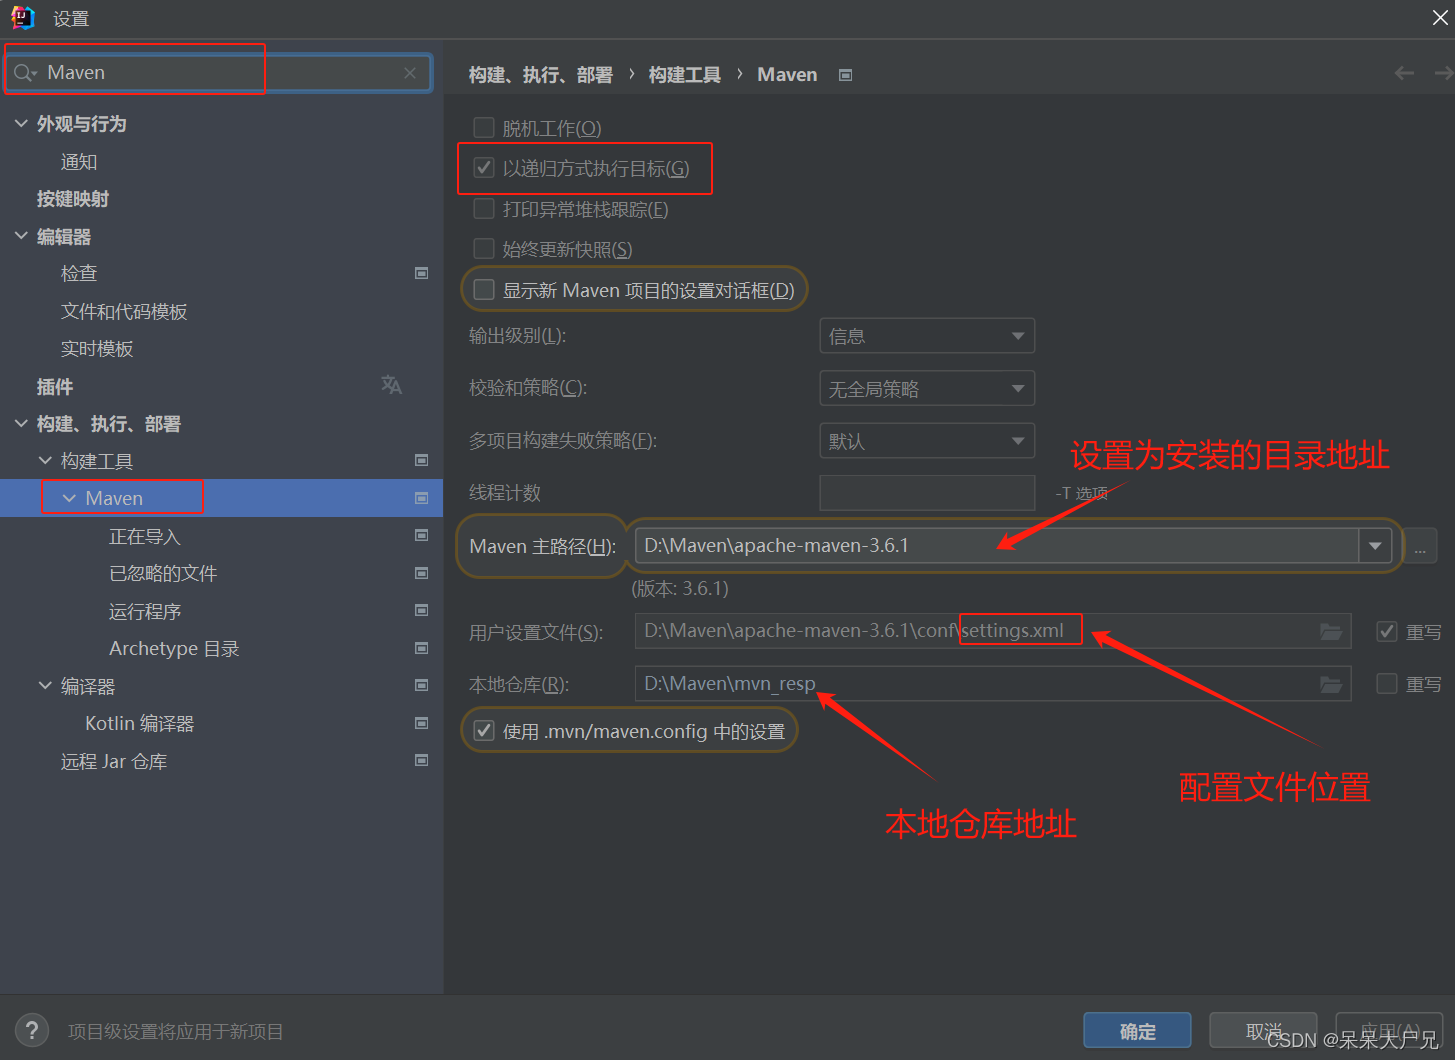Click 构建、执行、部署 breadcrumb
The width and height of the screenshot is (1455, 1060).
click(x=541, y=75)
